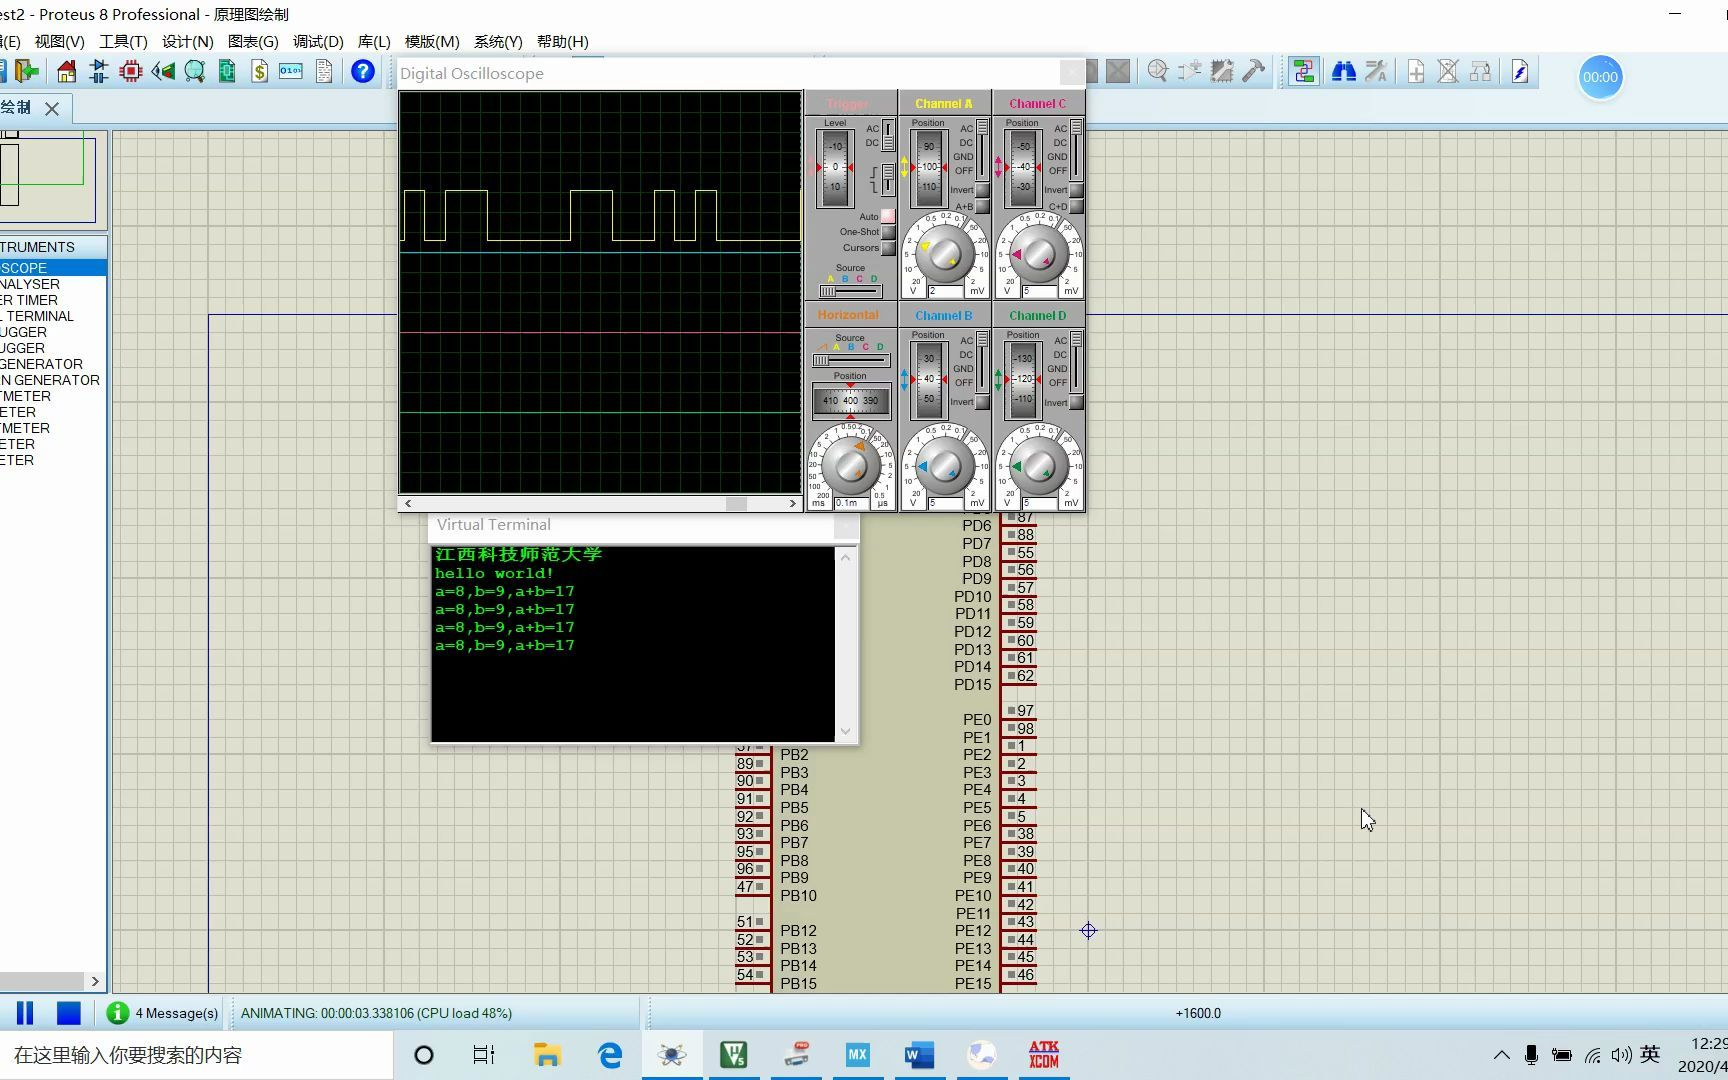
Task: Click the lightning bolt netlist icon
Action: [x=1521, y=70]
